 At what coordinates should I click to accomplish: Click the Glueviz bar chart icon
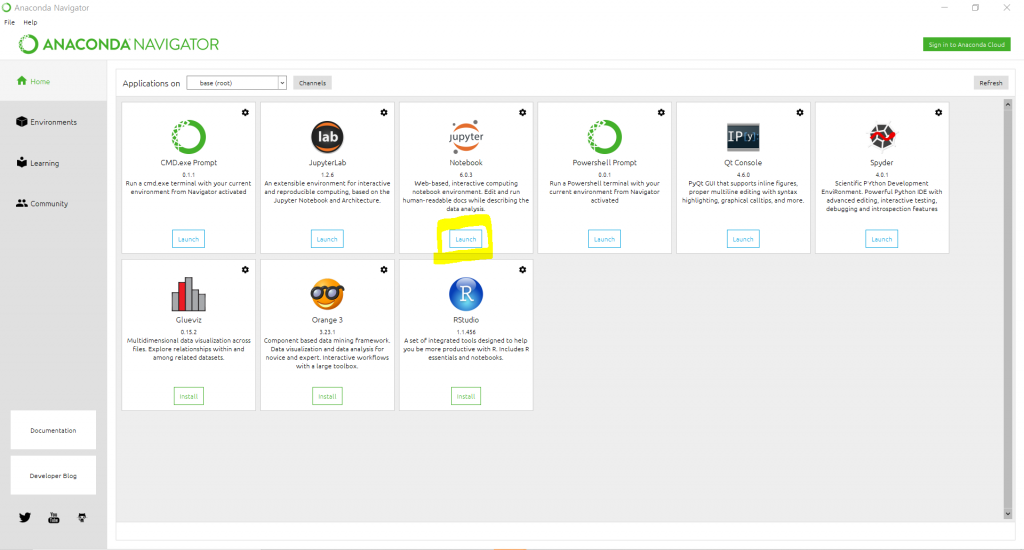tap(189, 294)
